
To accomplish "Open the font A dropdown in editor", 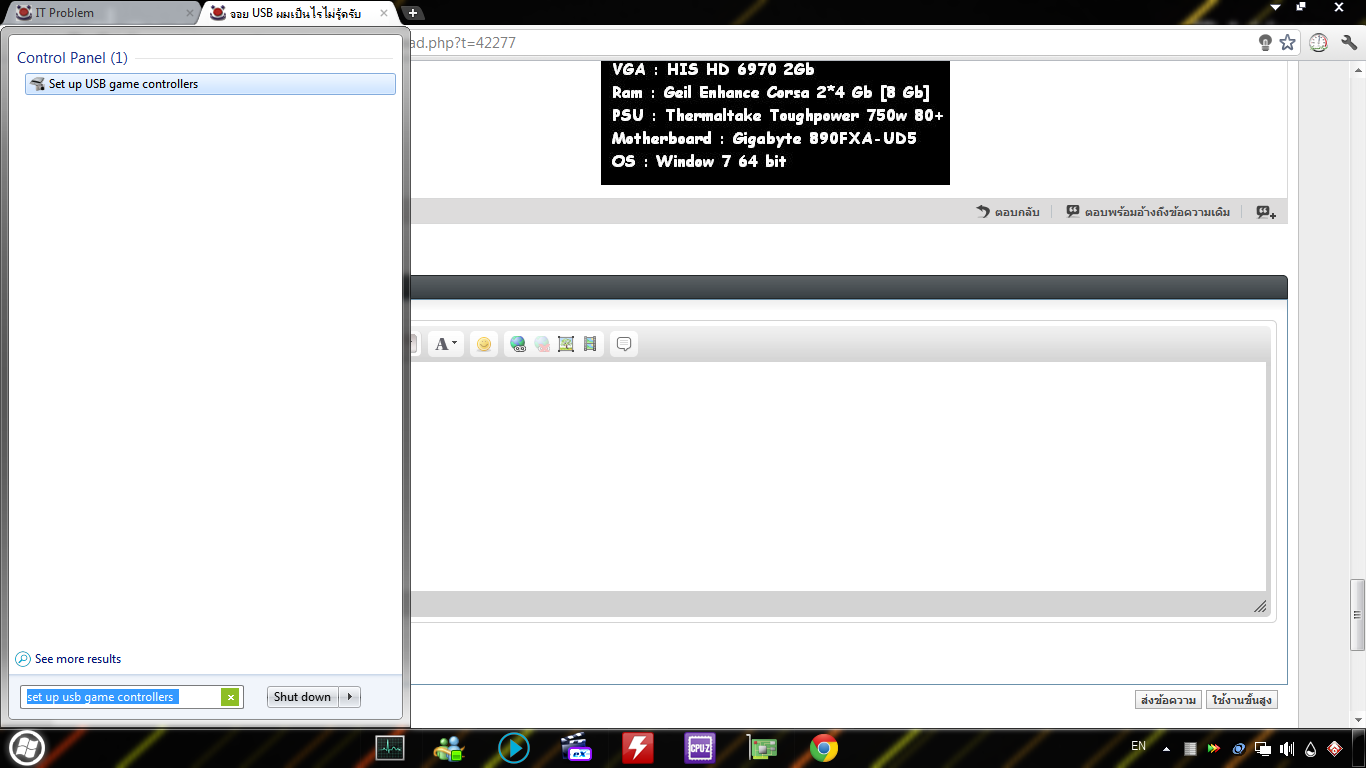I will coord(446,344).
